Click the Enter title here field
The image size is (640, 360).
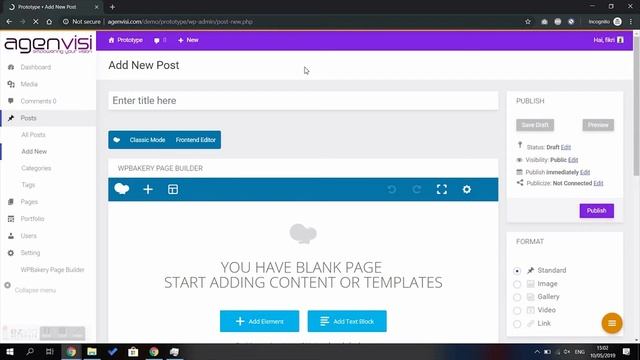click(303, 100)
